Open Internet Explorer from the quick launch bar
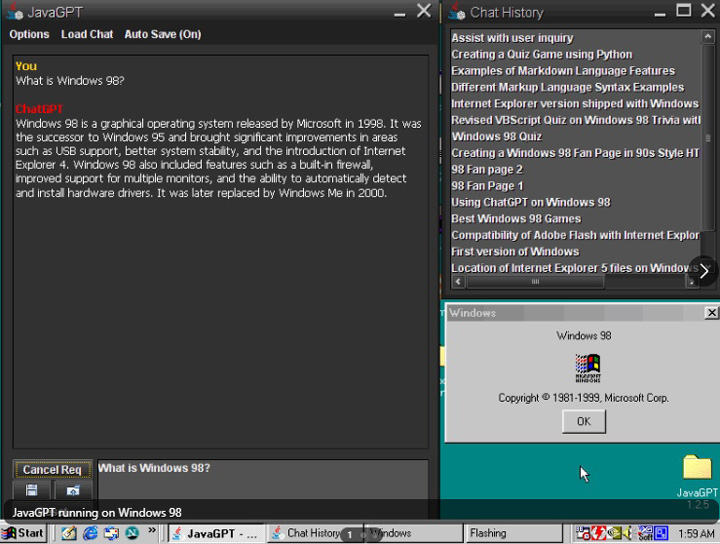 click(91, 533)
